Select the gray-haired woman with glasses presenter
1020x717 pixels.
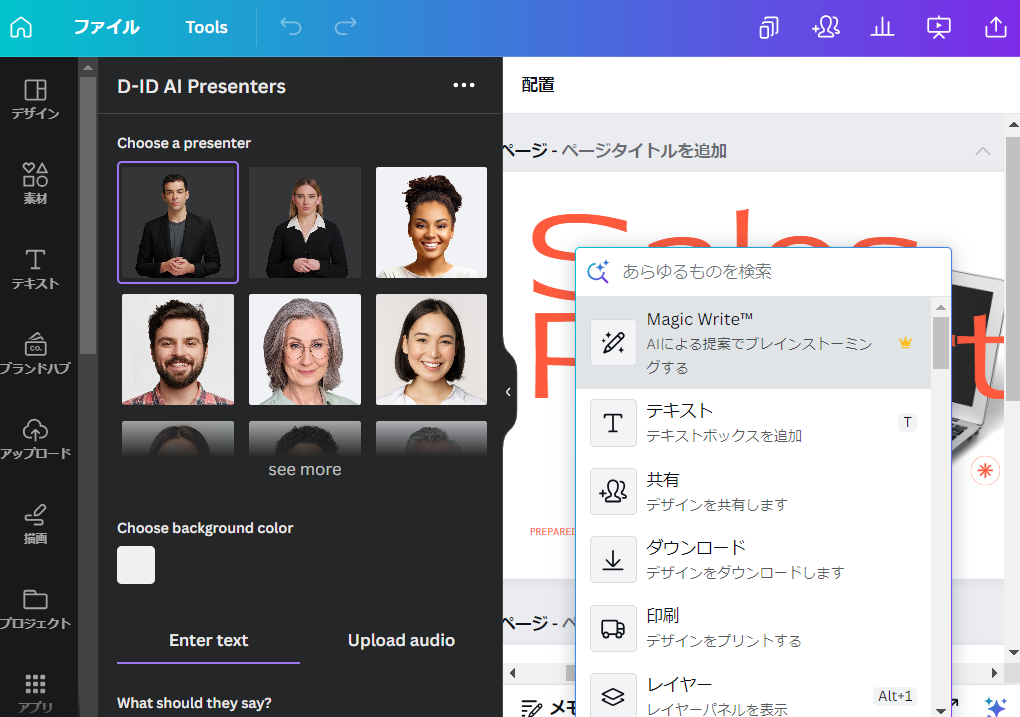pos(304,349)
